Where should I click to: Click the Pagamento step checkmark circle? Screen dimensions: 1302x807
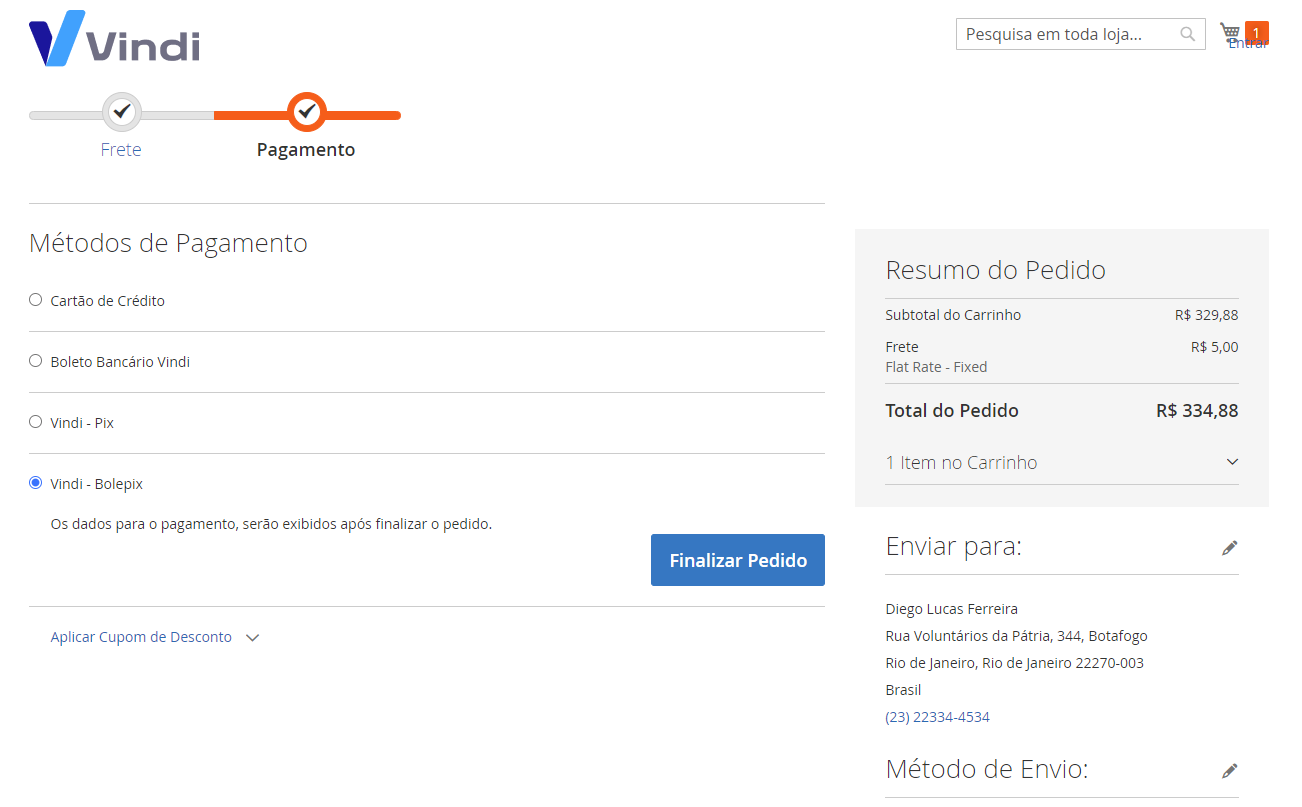pos(307,112)
